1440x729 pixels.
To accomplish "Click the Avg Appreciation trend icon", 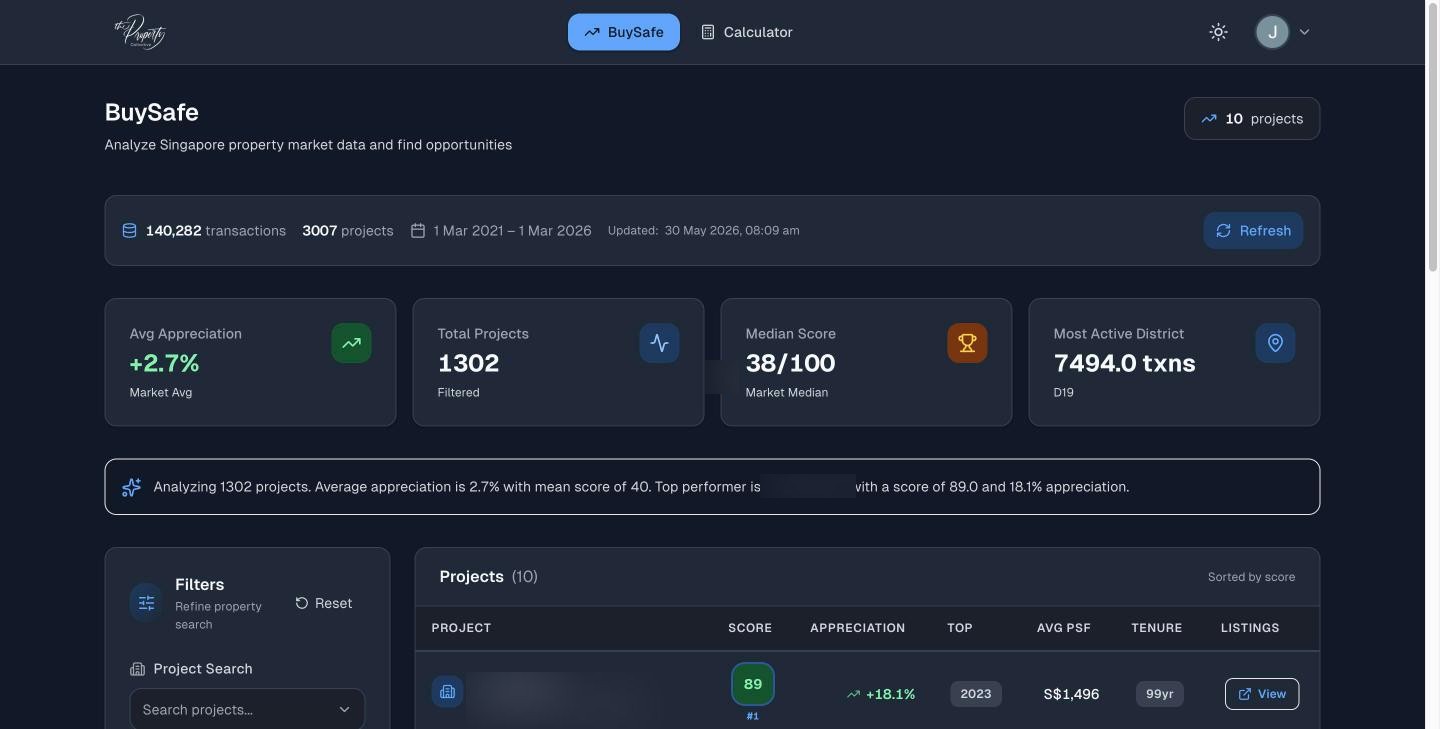I will (x=351, y=343).
